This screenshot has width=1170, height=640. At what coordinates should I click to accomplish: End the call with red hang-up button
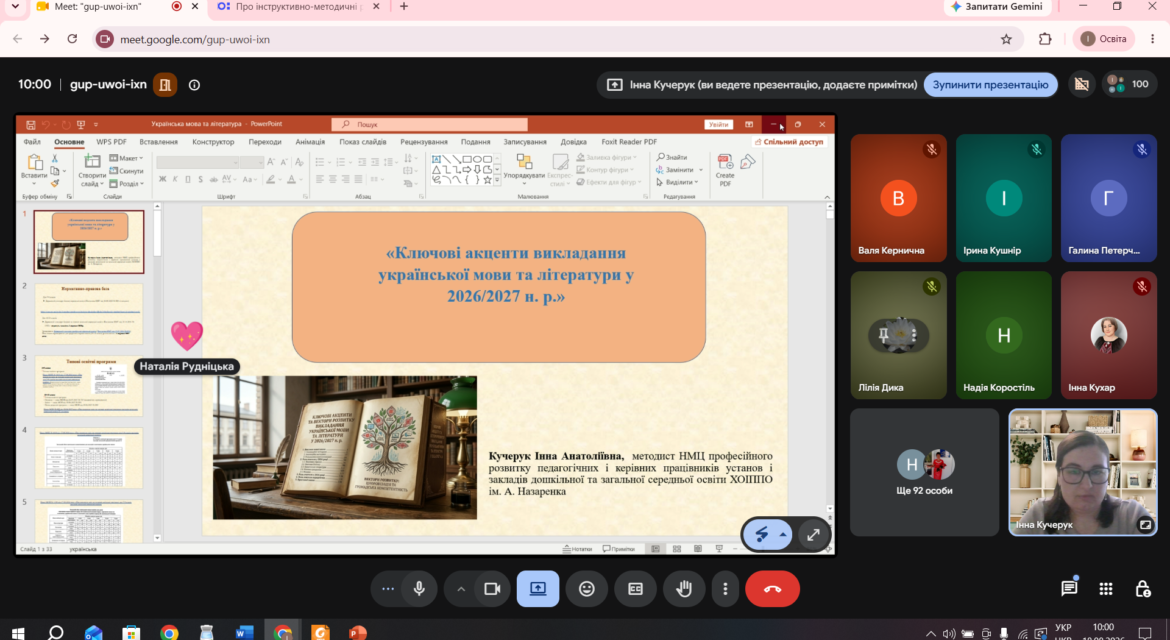pos(772,589)
